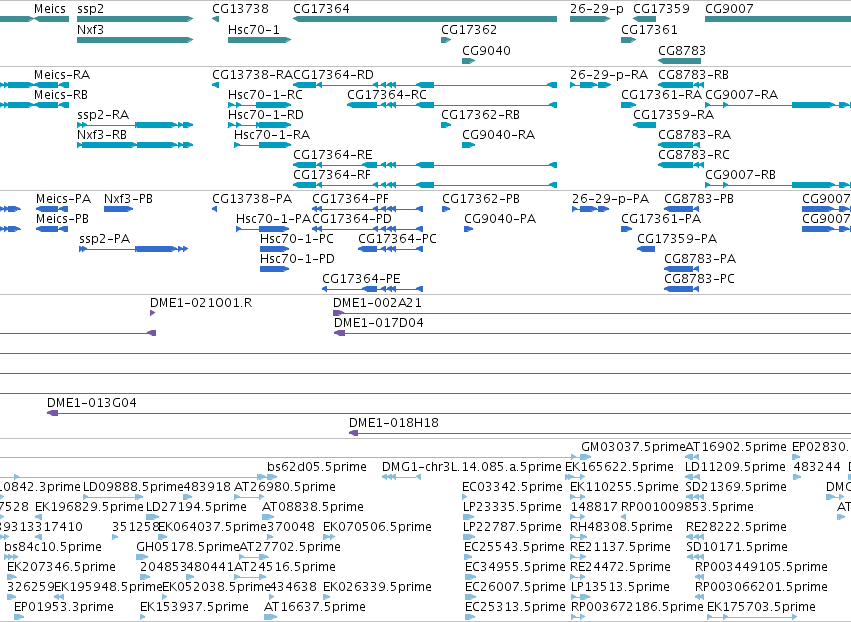Click transcript Hsc70-1-RC

point(265,94)
